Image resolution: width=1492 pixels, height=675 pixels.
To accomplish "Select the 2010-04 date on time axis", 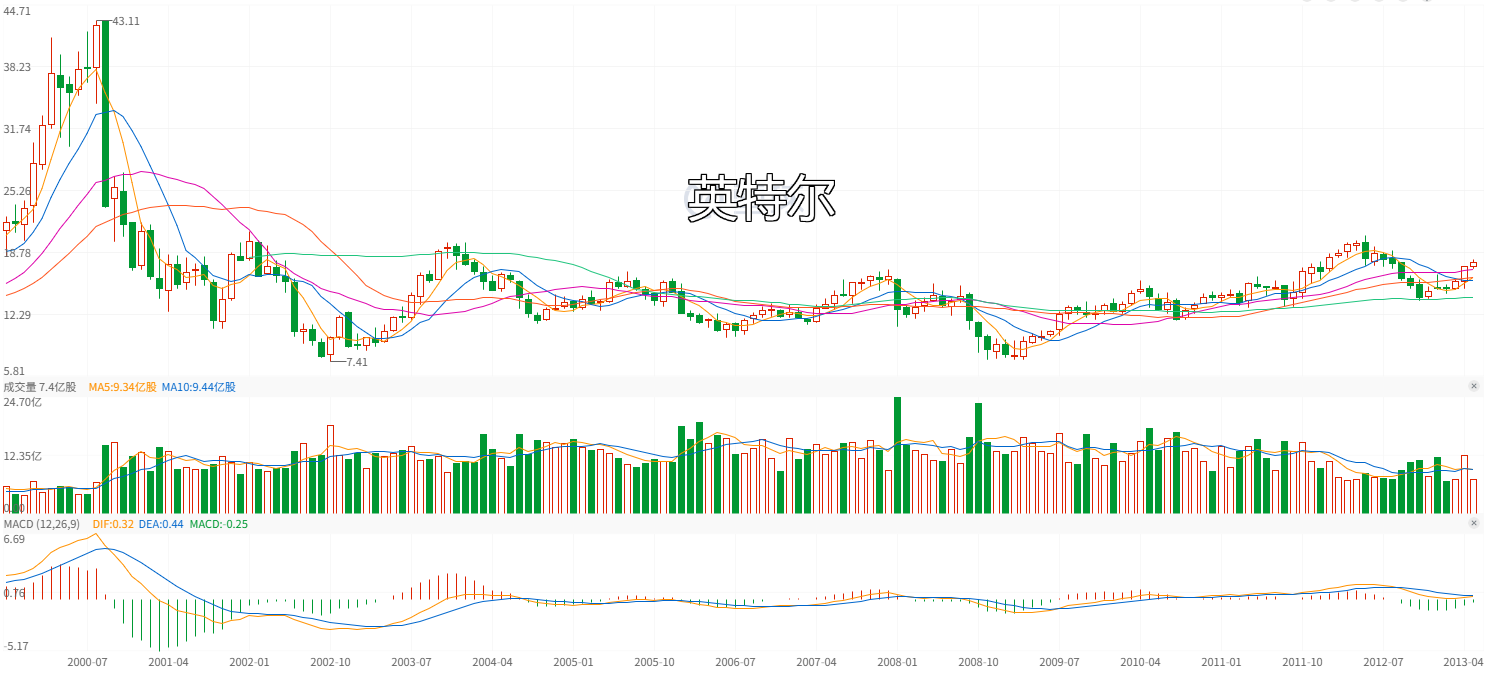I will [1140, 662].
